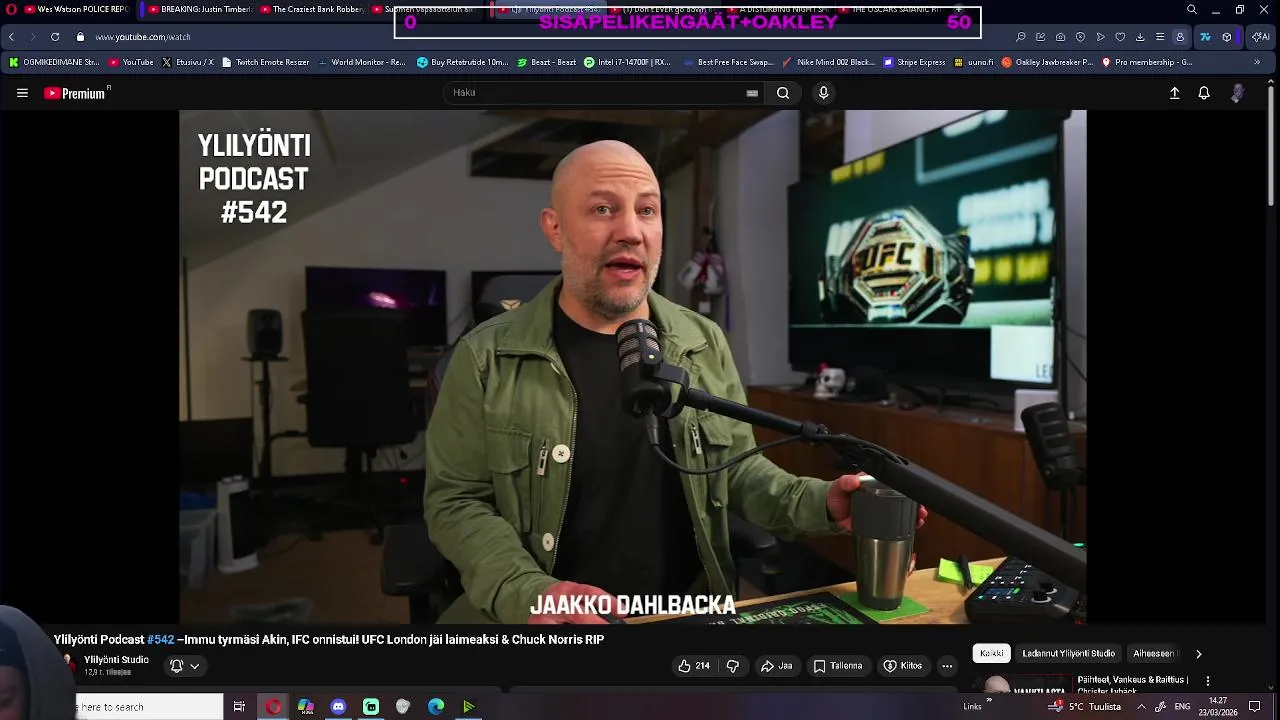The width and height of the screenshot is (1280, 720).
Task: Switch to Wes Watson POLICE REPORT tab
Action: coord(75,9)
